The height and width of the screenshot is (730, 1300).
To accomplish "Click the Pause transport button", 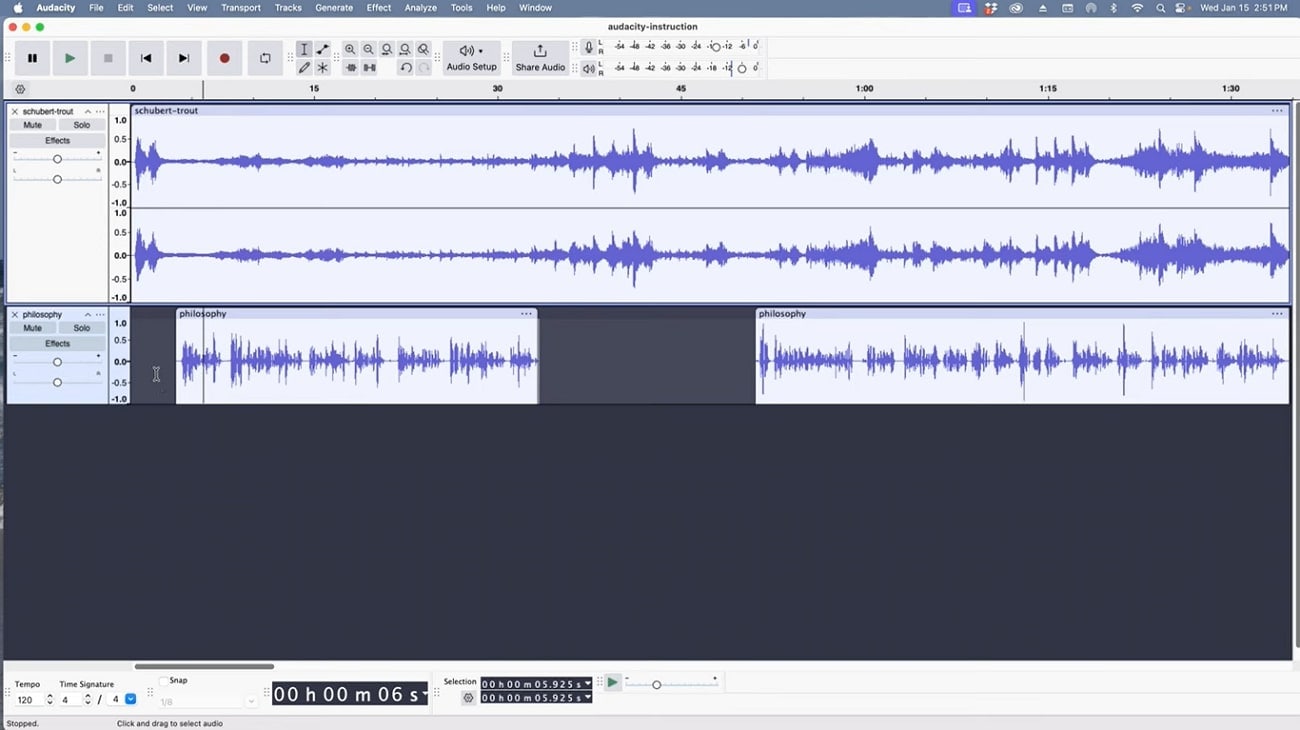I will pos(32,58).
